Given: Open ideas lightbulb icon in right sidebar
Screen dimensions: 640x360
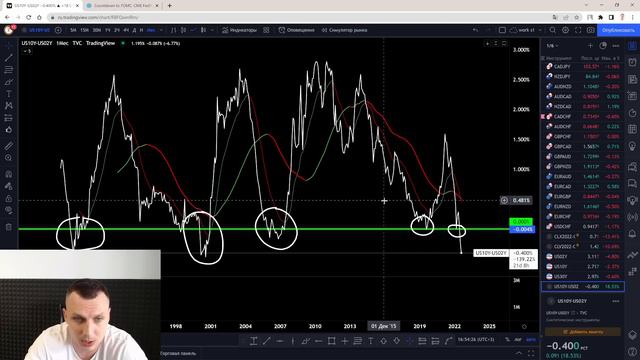Looking at the screenshot, I should pos(632,146).
